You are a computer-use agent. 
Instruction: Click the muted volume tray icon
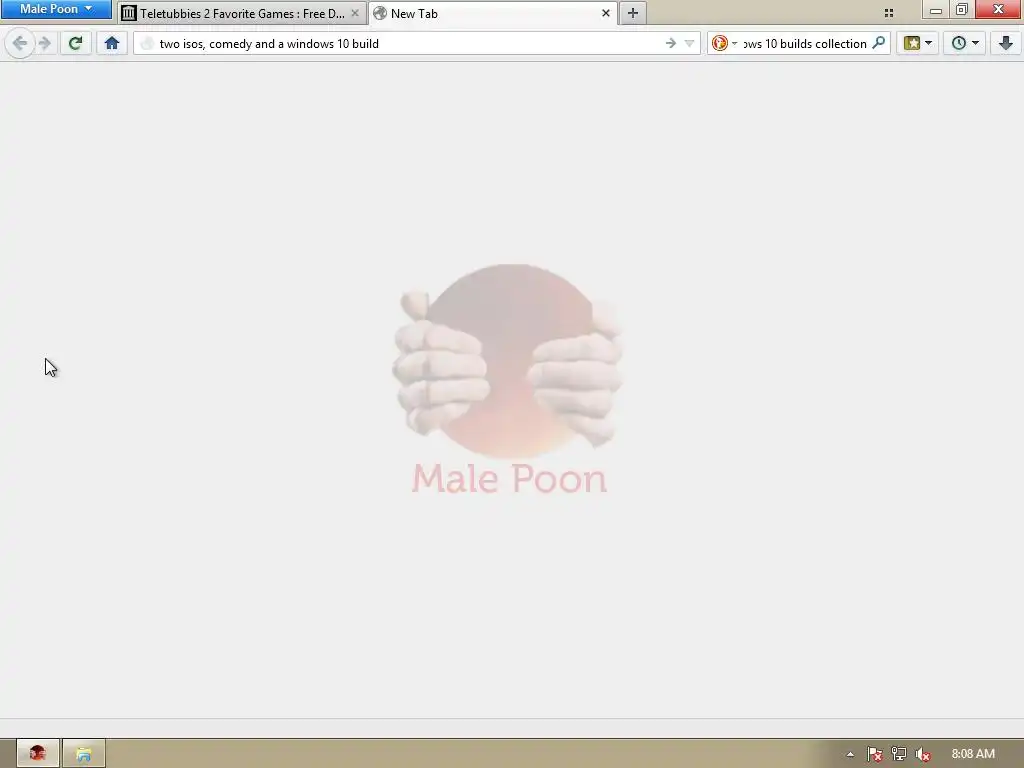(923, 754)
